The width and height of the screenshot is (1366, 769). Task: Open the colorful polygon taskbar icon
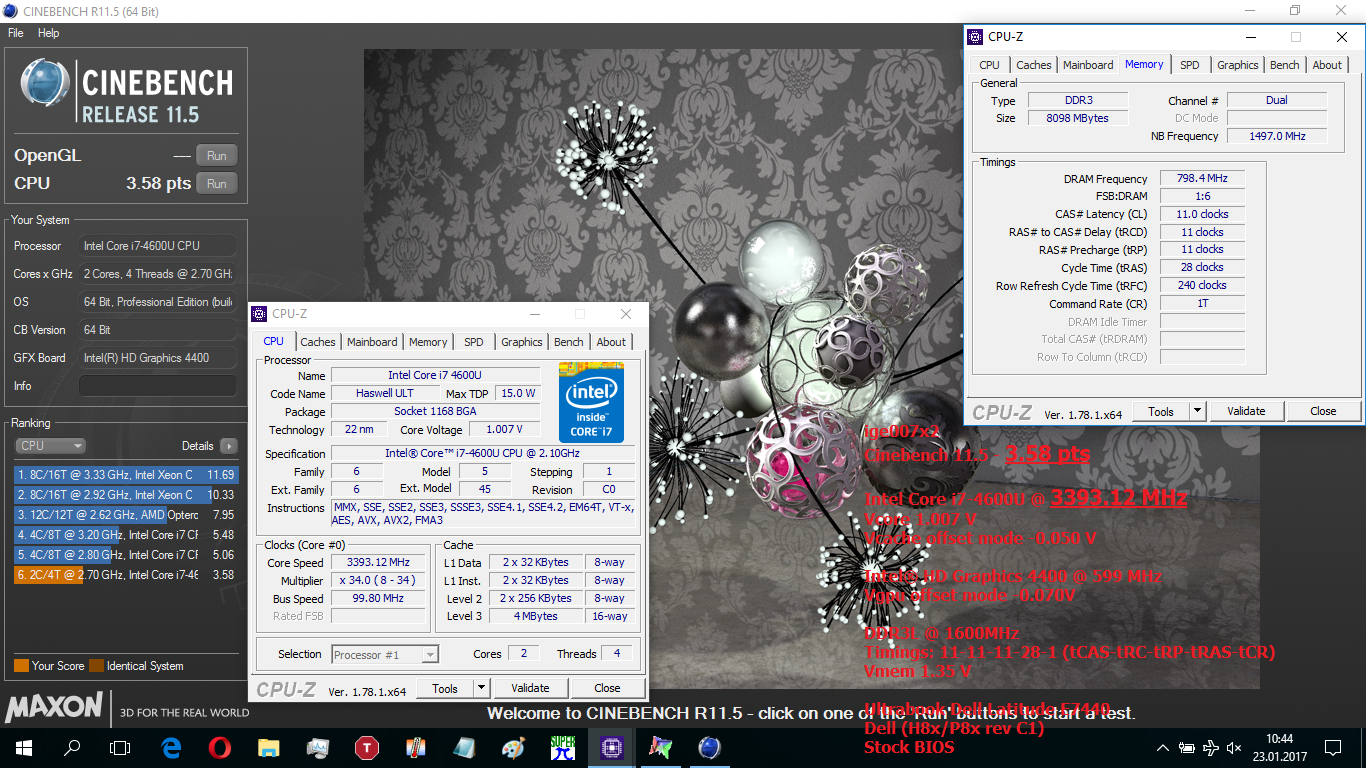[661, 747]
